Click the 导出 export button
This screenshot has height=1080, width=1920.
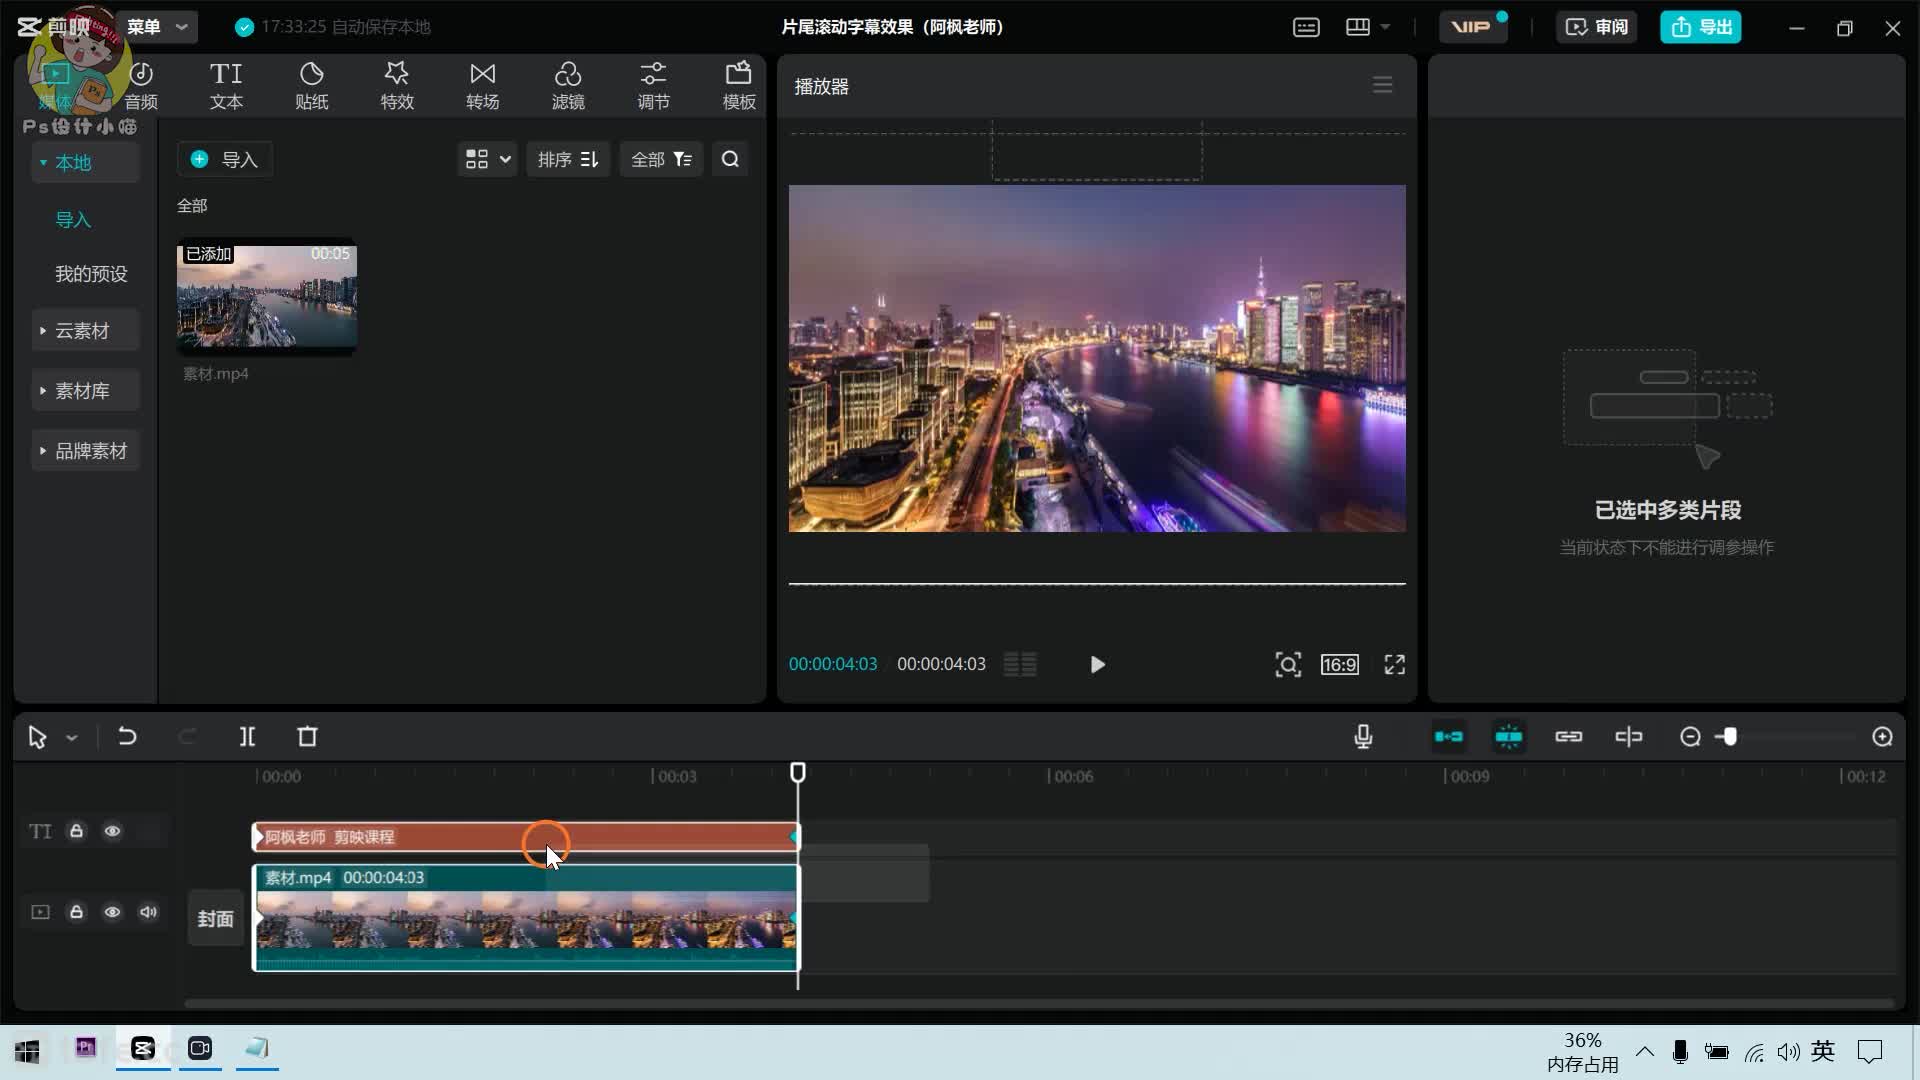pyautogui.click(x=1701, y=27)
